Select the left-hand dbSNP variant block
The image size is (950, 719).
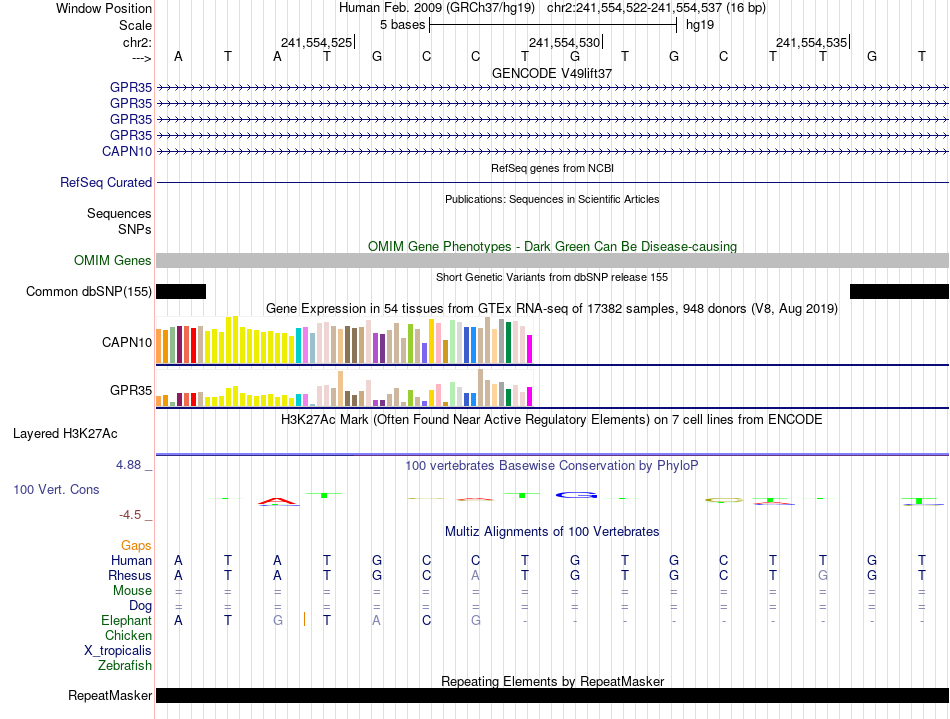pyautogui.click(x=181, y=291)
